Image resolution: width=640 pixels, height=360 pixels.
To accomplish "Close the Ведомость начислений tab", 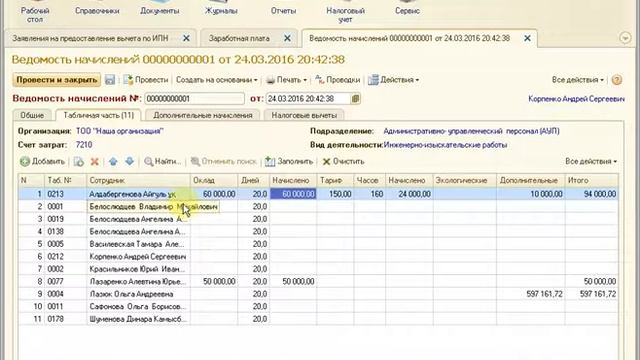I will pyautogui.click(x=527, y=38).
